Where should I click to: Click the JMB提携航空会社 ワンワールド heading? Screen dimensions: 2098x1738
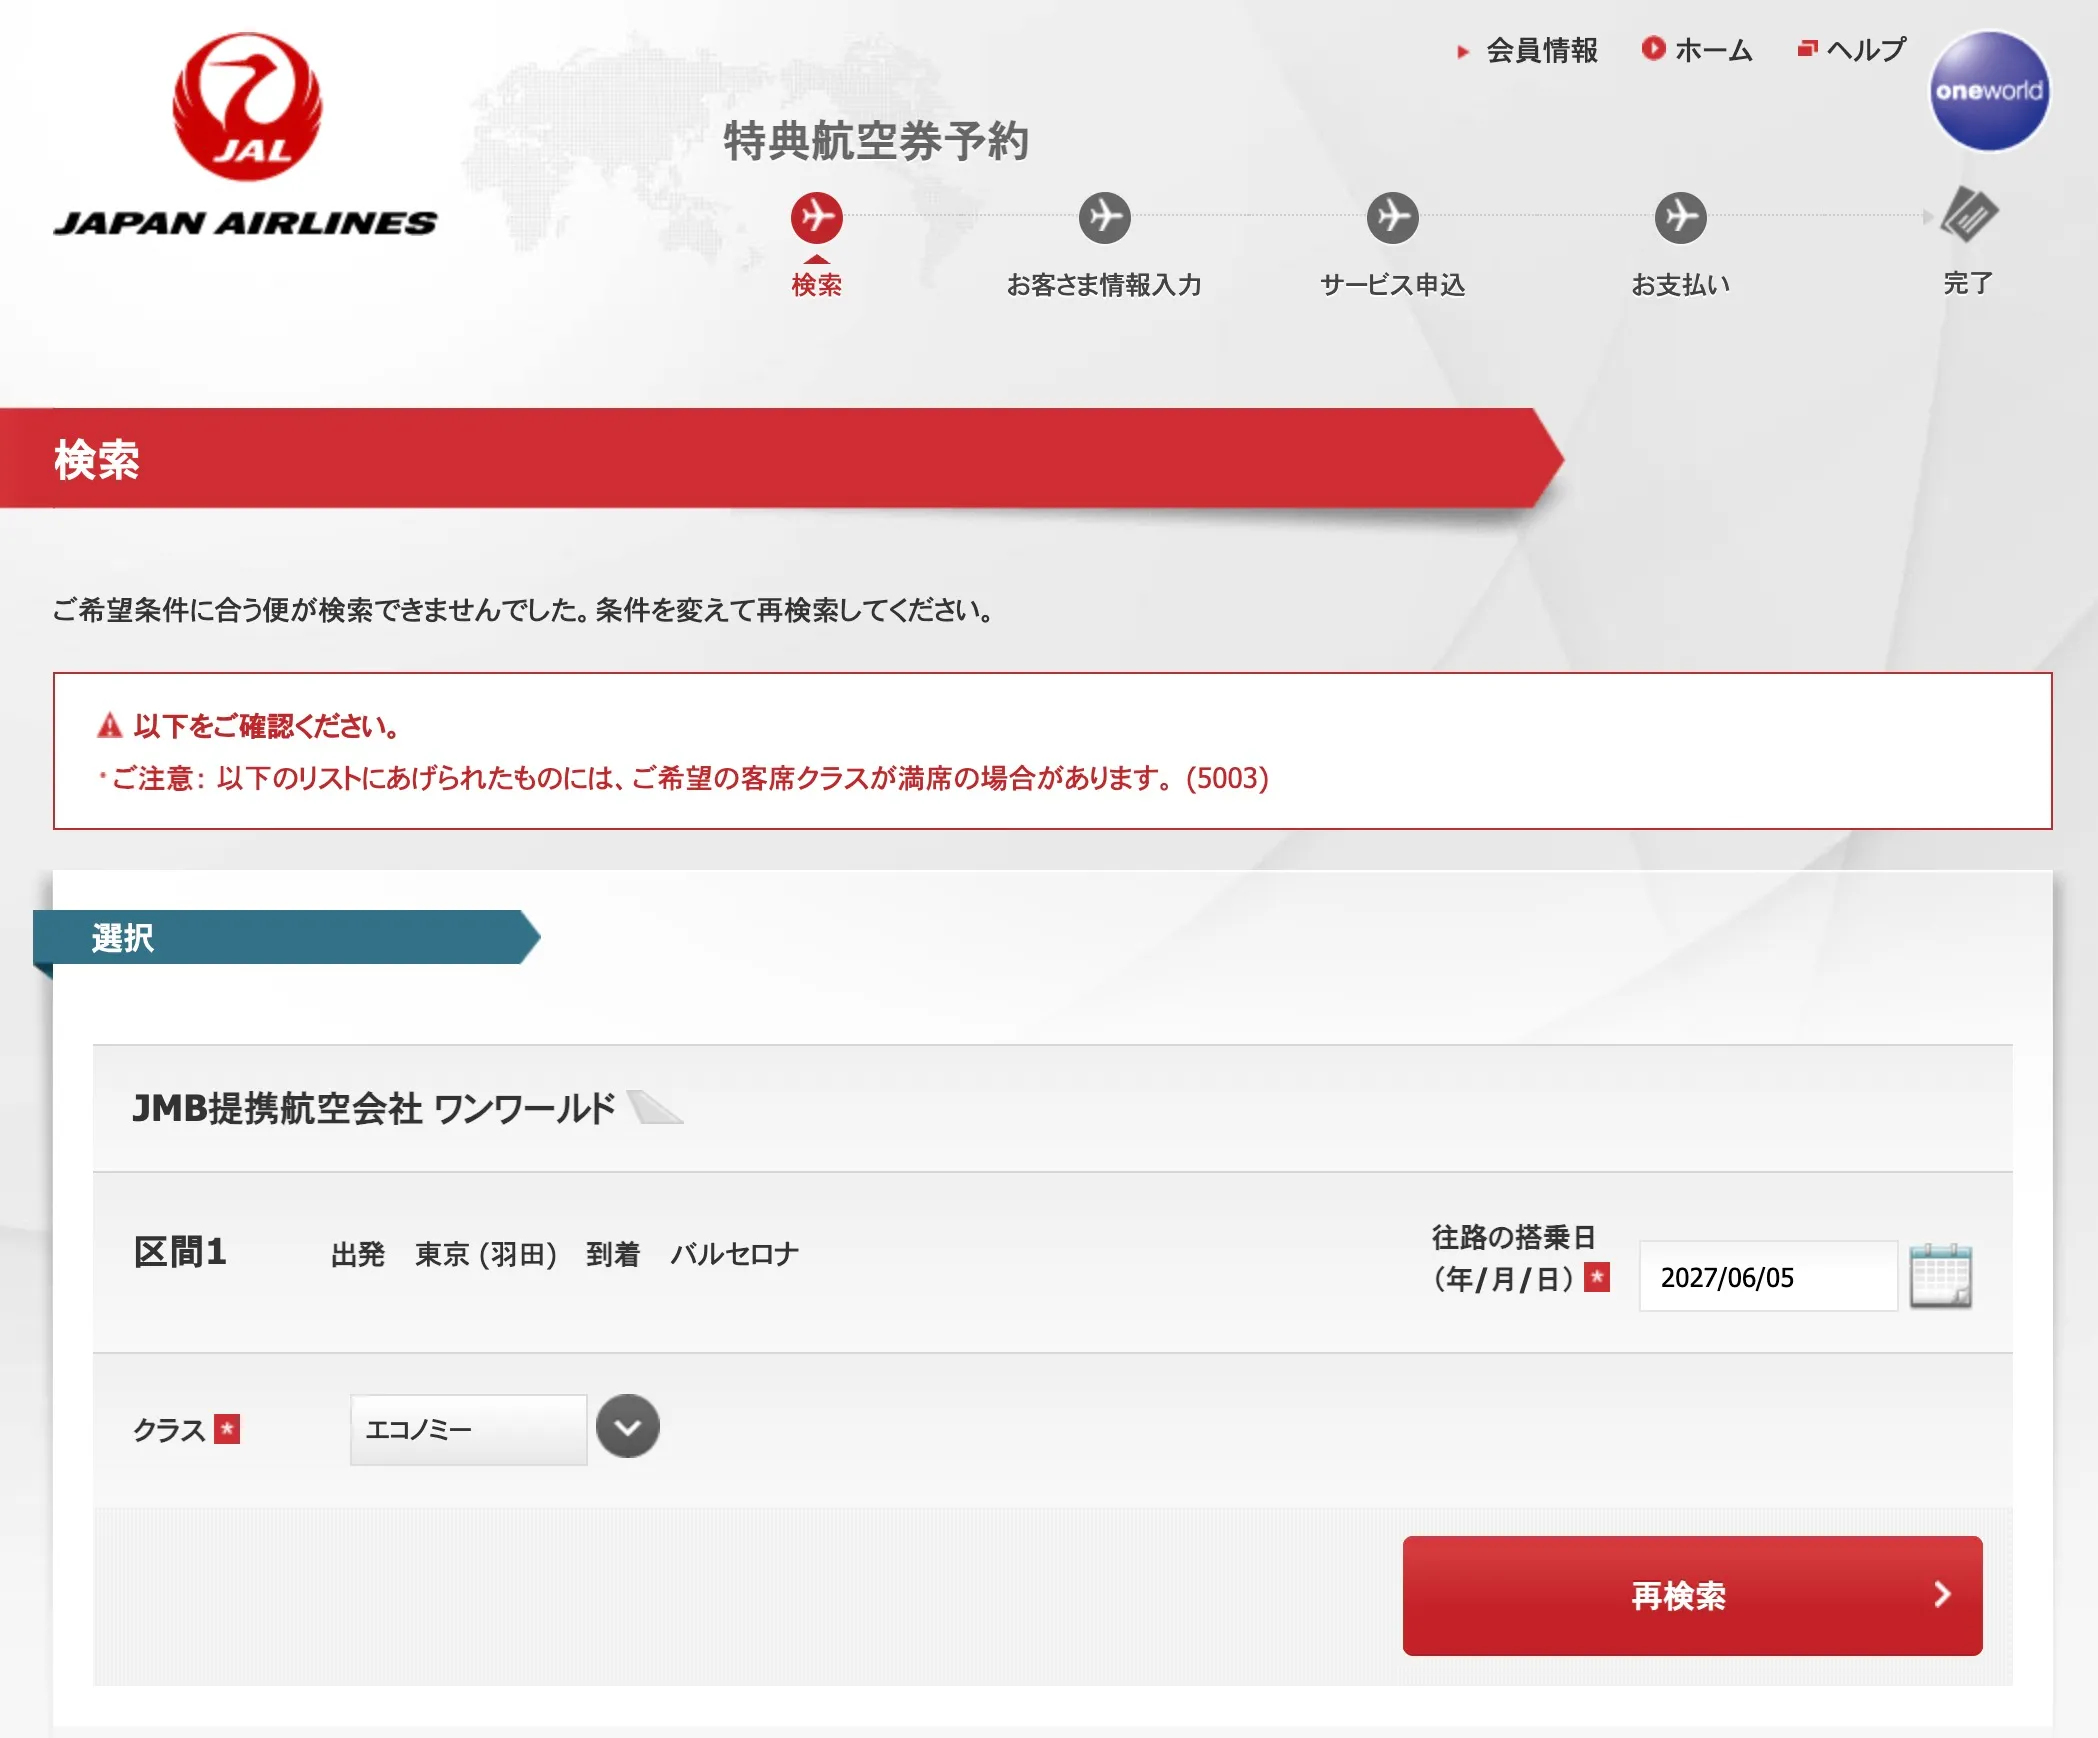[x=374, y=1108]
